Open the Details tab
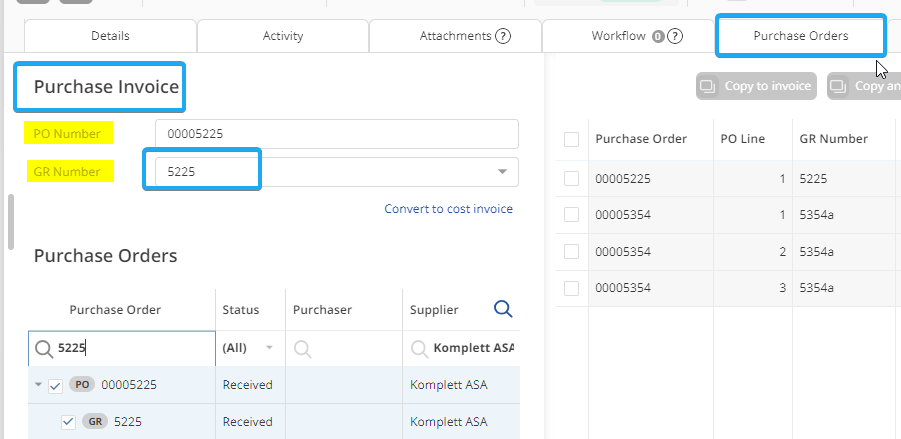This screenshot has width=901, height=439. click(110, 36)
